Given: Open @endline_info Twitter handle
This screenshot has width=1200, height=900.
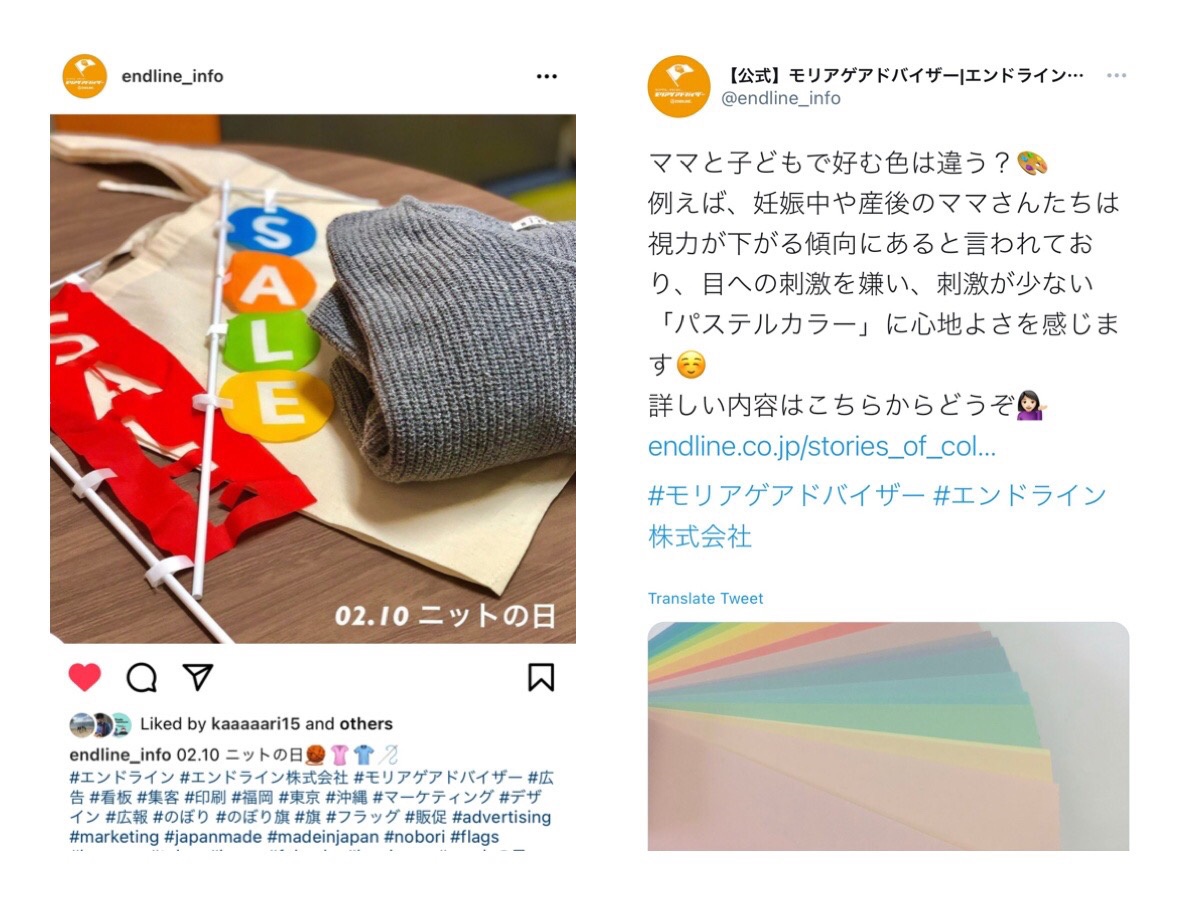Looking at the screenshot, I should click(781, 98).
